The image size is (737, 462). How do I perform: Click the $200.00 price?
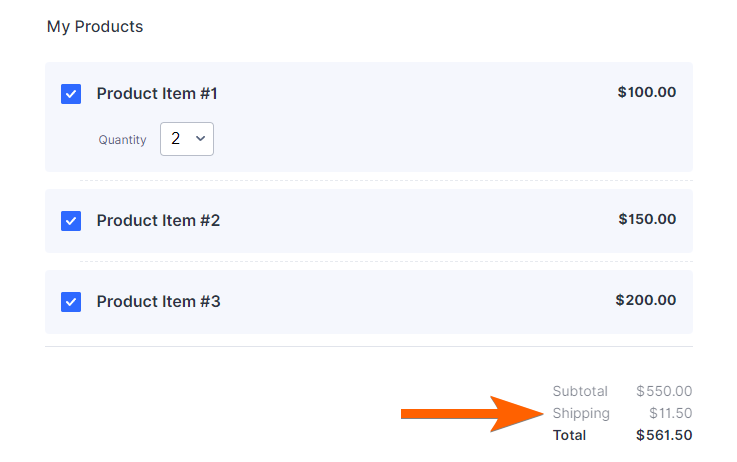tap(645, 300)
